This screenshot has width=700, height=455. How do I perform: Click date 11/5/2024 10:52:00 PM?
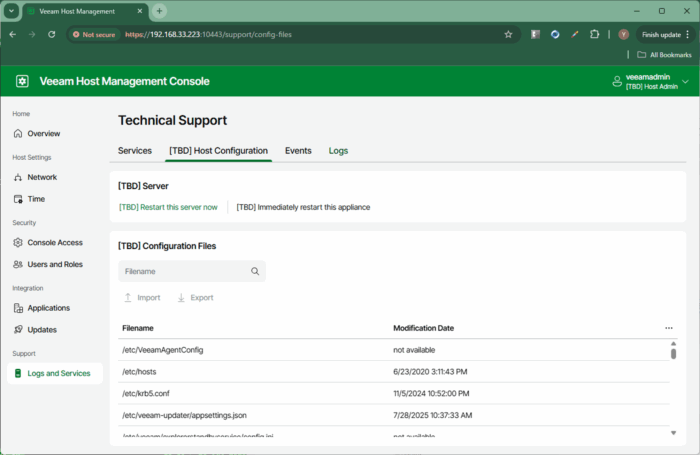tap(431, 393)
